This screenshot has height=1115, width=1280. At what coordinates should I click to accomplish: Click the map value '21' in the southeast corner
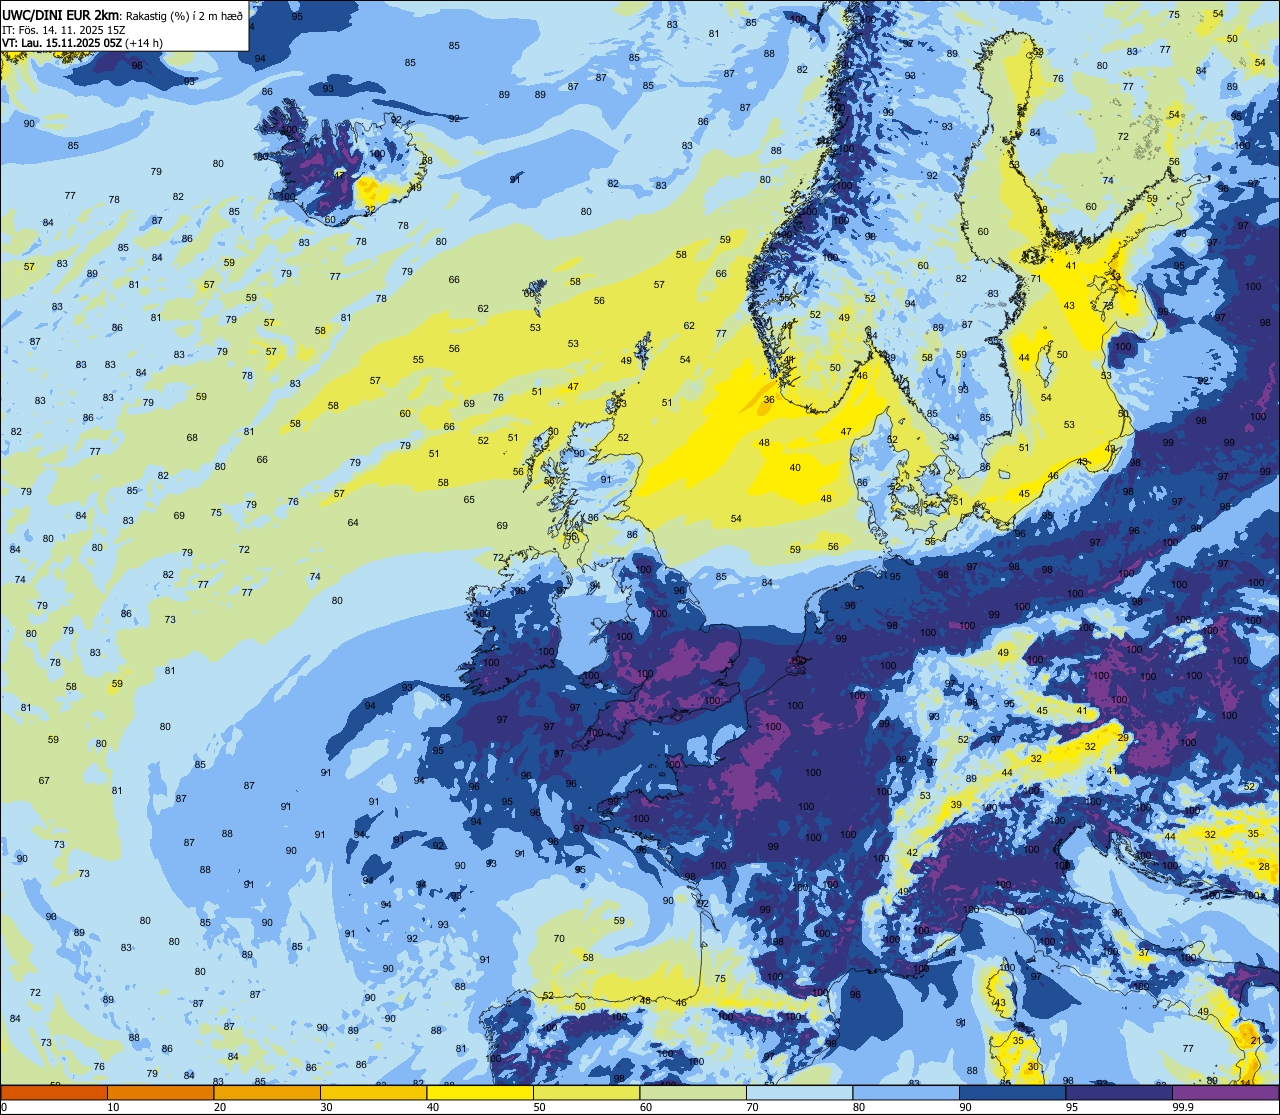click(1255, 1041)
